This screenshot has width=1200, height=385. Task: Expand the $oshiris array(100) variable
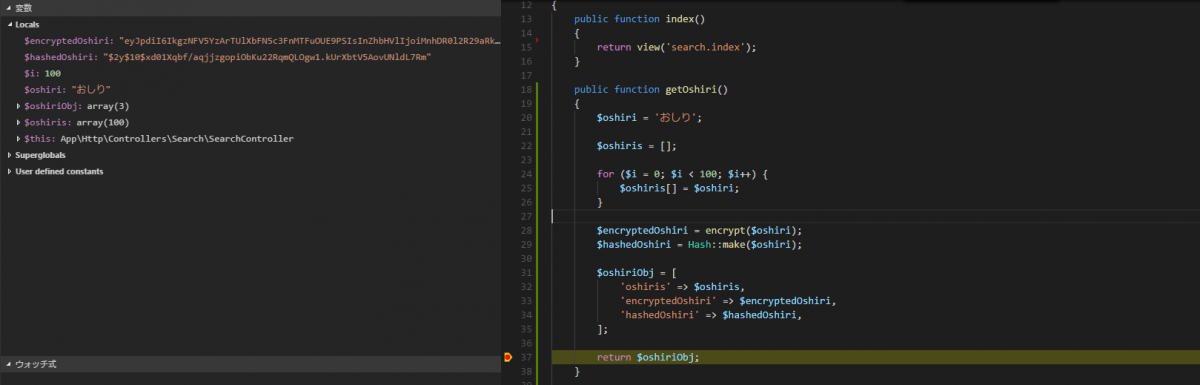coord(19,122)
